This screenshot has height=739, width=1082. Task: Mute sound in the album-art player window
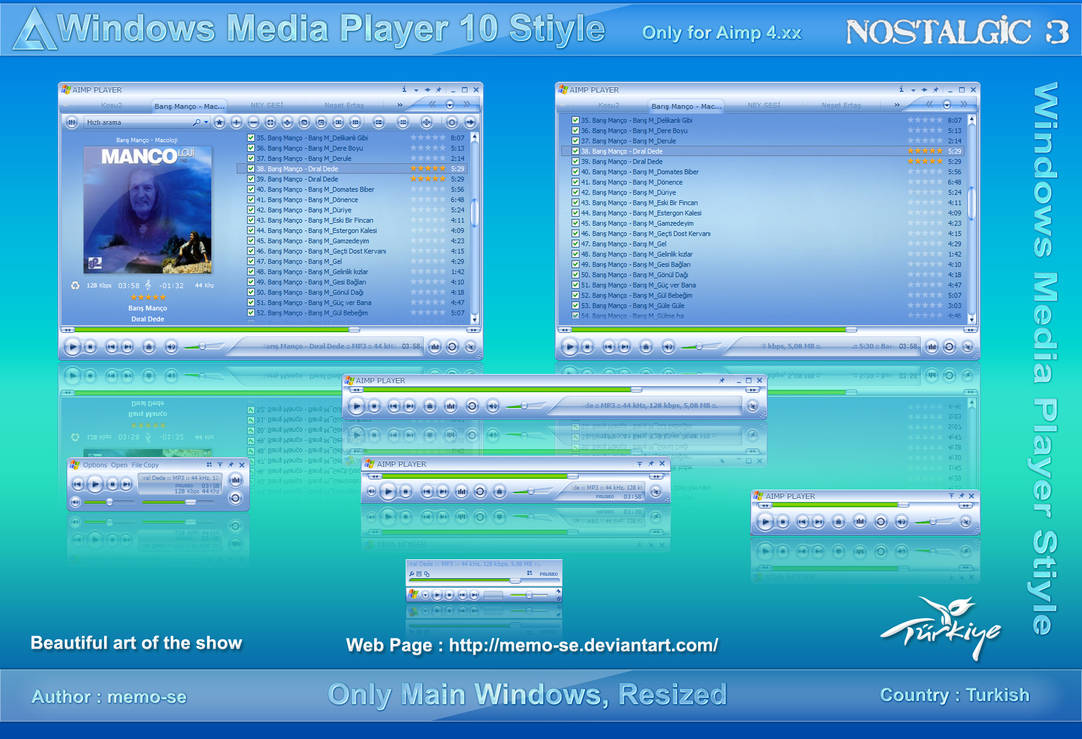(171, 347)
